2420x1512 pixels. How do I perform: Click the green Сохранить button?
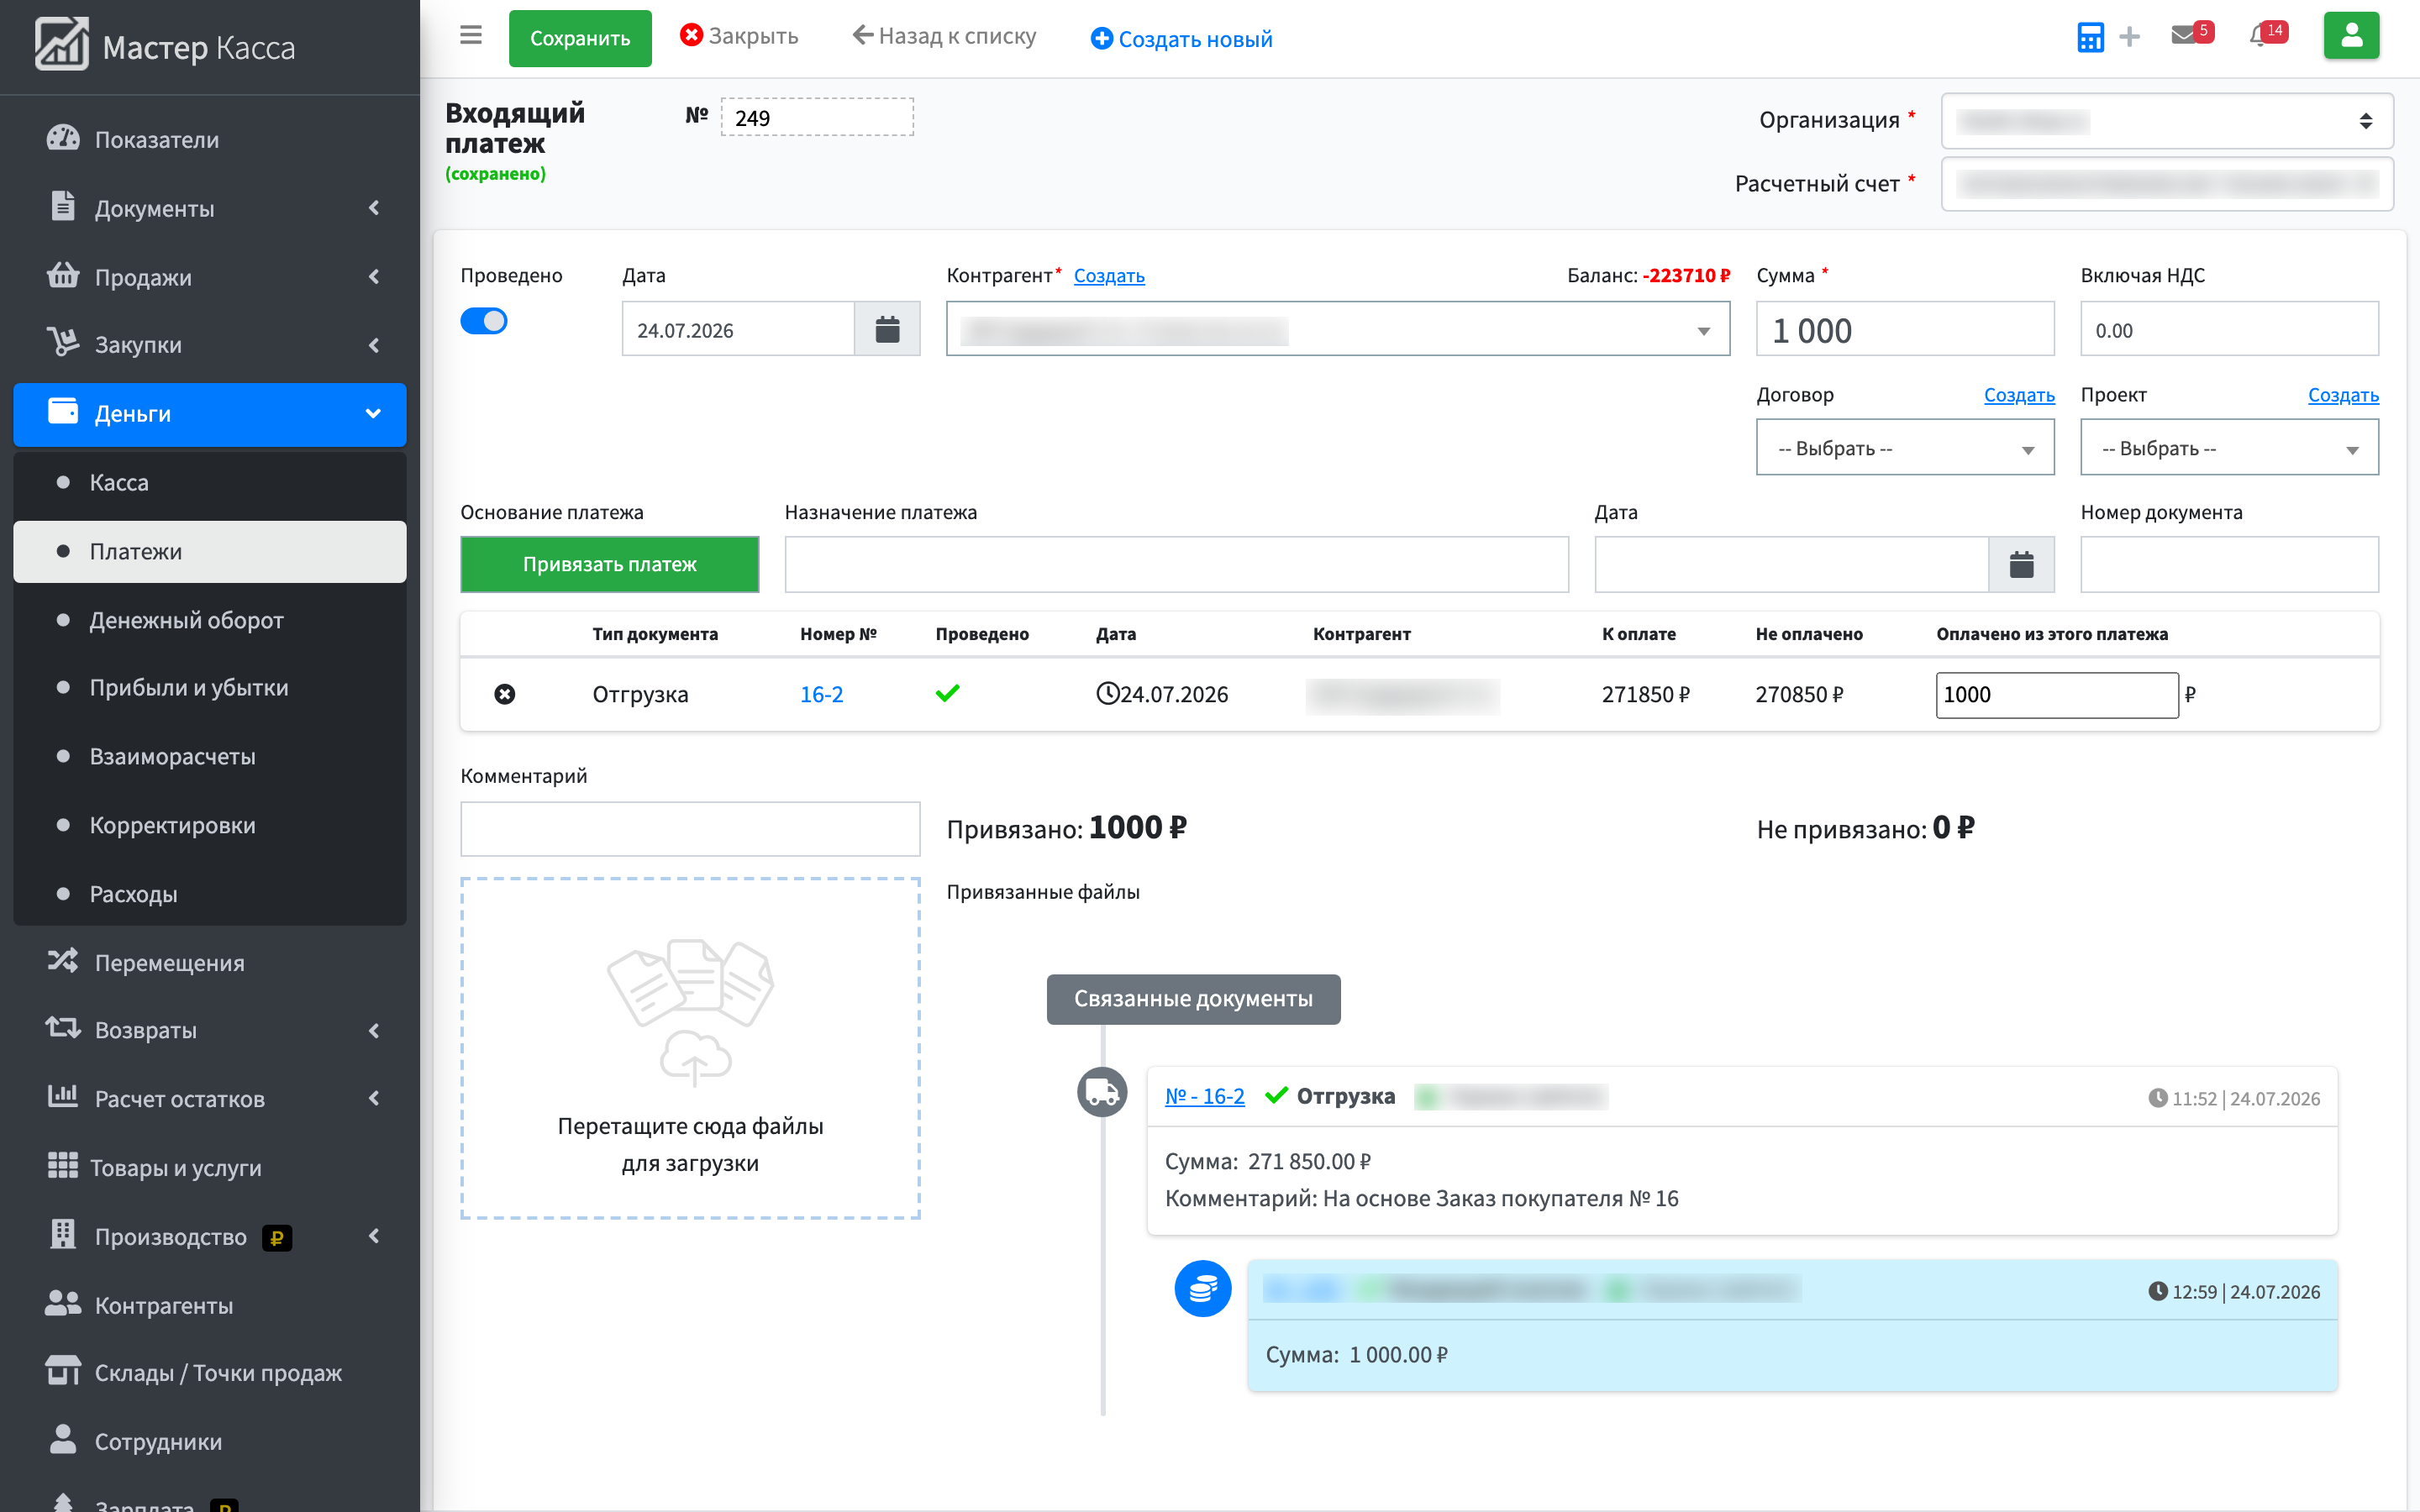coord(580,38)
